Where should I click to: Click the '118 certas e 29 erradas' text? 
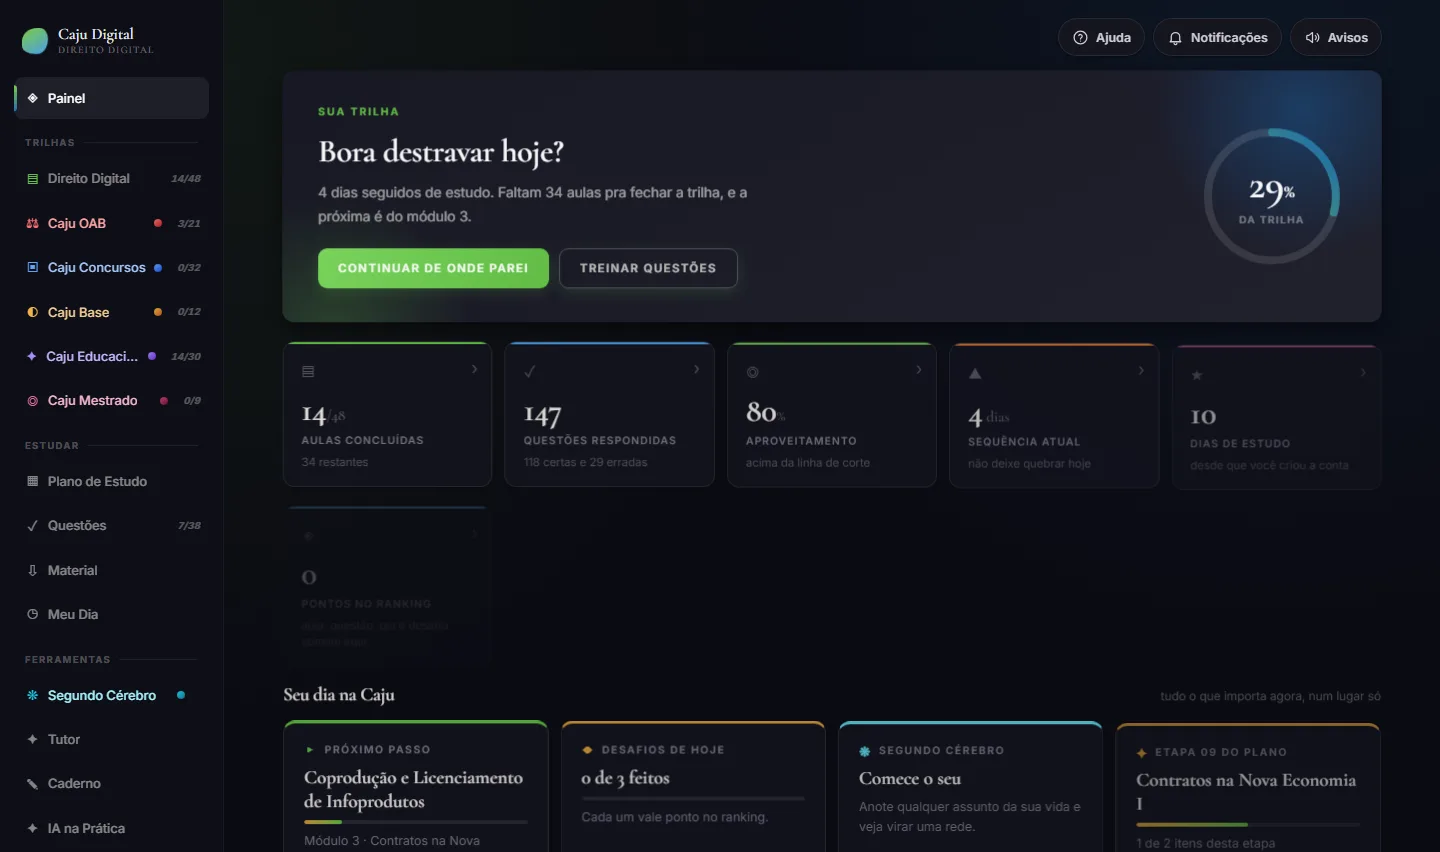coord(585,462)
